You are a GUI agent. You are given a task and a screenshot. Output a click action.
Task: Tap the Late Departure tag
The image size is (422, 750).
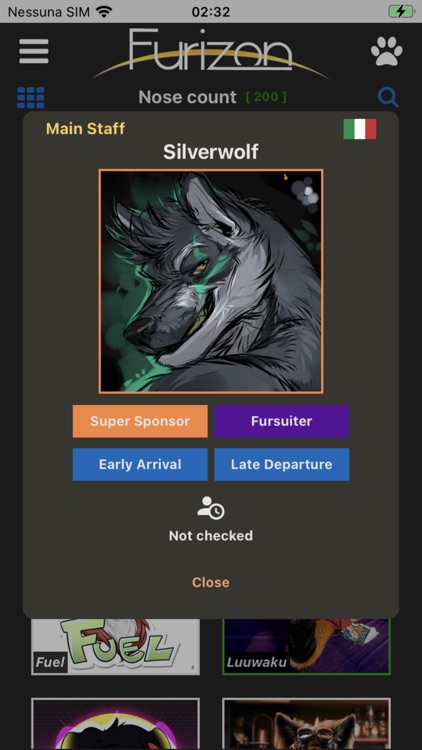pos(282,464)
